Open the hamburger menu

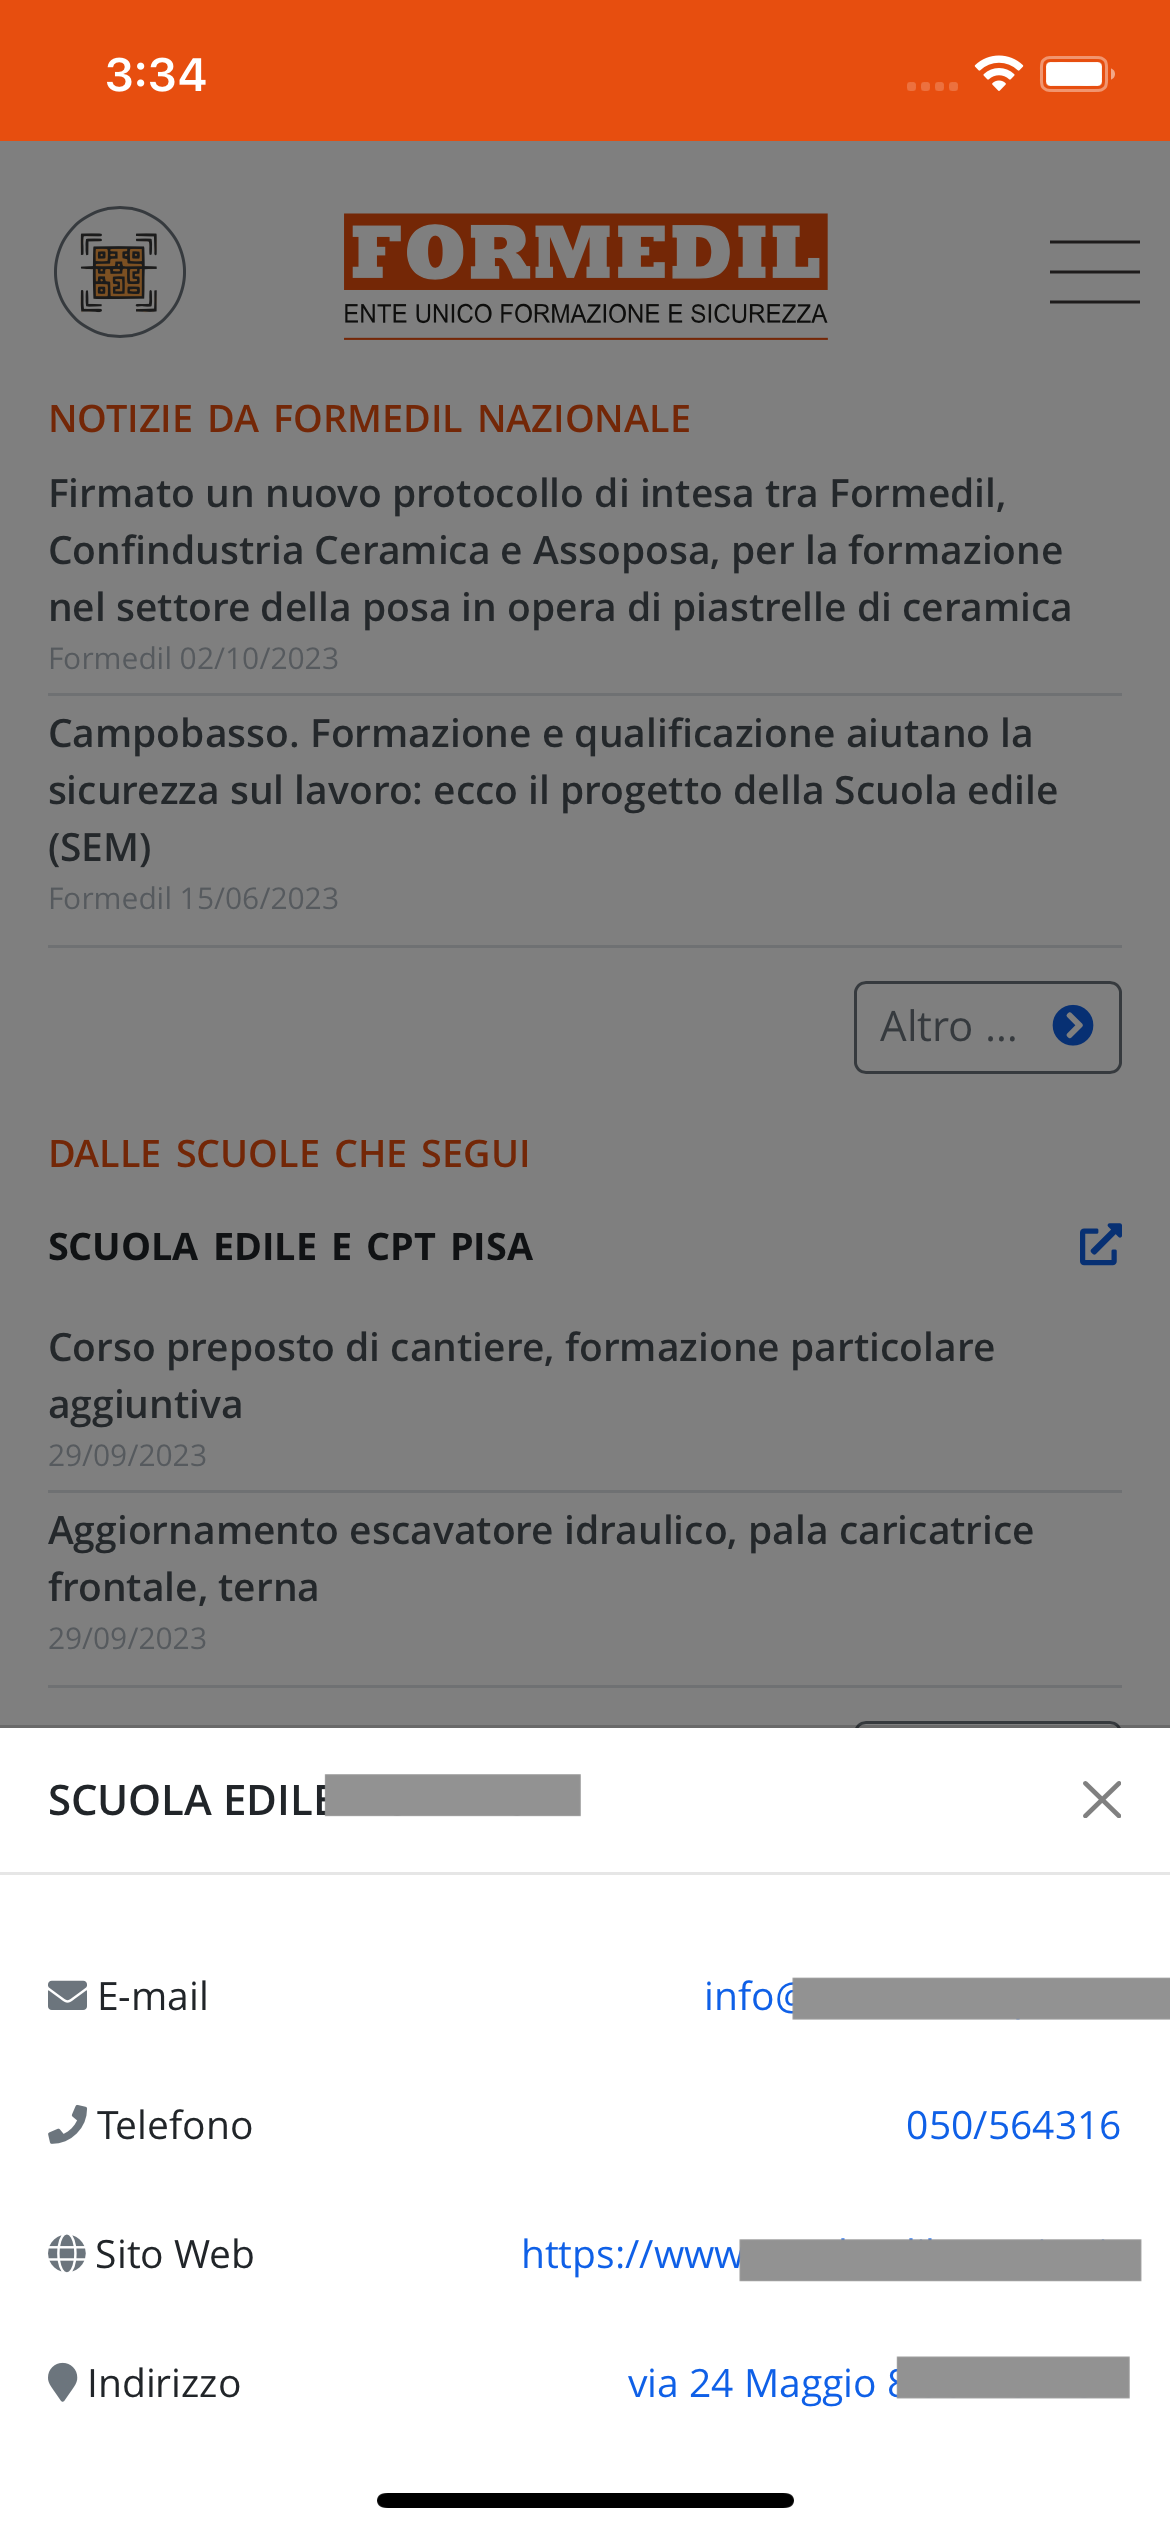pyautogui.click(x=1094, y=271)
